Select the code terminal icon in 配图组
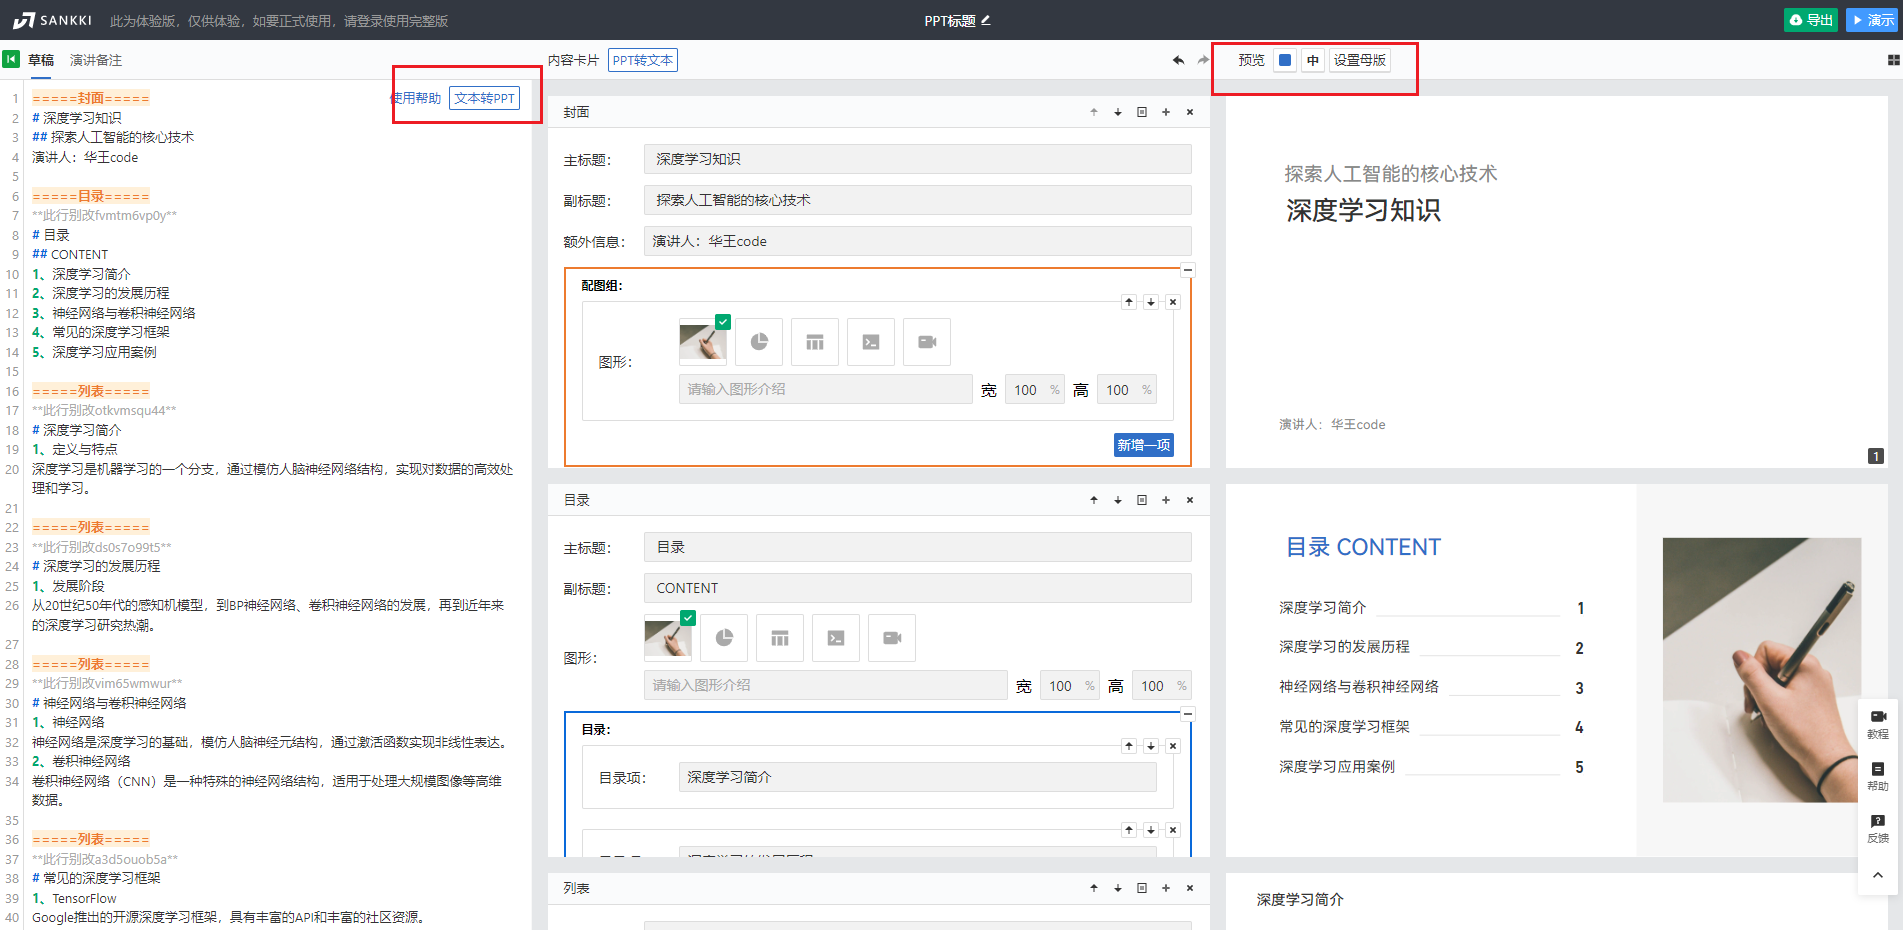The width and height of the screenshot is (1903, 930). [x=871, y=342]
